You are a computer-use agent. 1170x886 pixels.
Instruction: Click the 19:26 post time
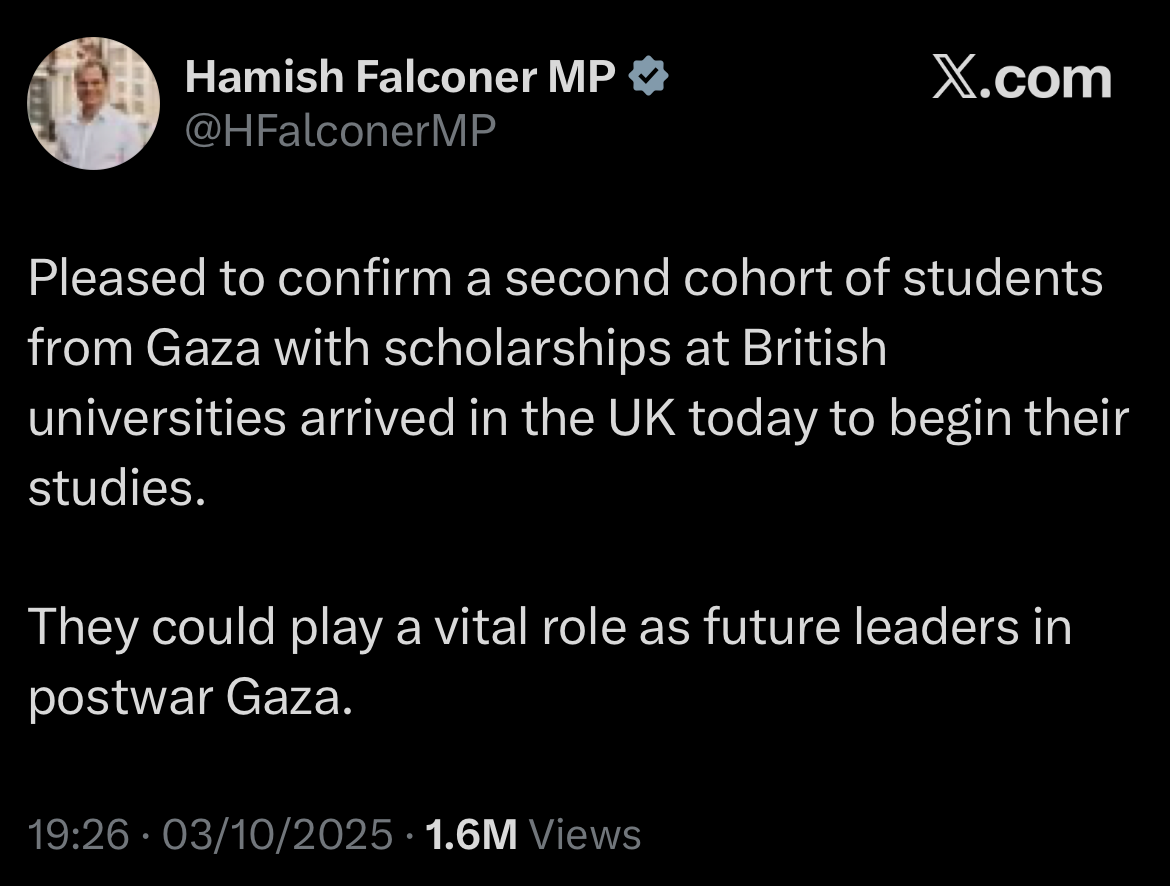(78, 834)
